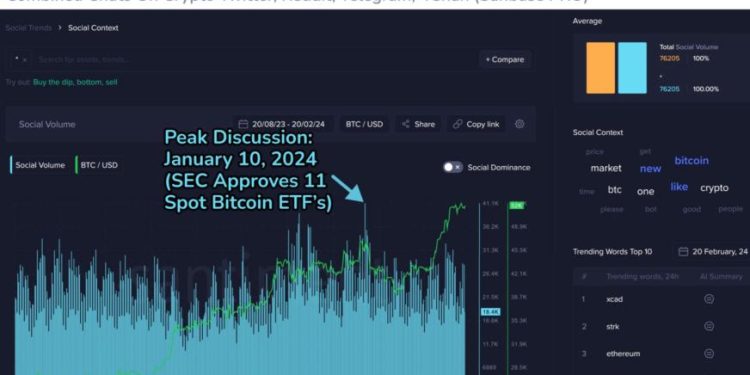Viewport: 750px width, 375px height.
Task: Click the word 'bitcoin' in Social Context
Action: tap(692, 161)
